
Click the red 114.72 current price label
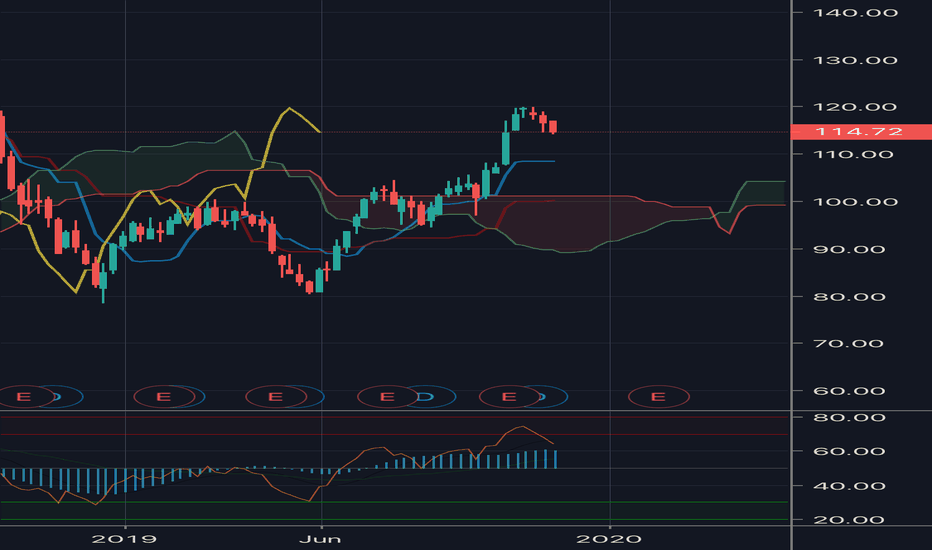[861, 131]
